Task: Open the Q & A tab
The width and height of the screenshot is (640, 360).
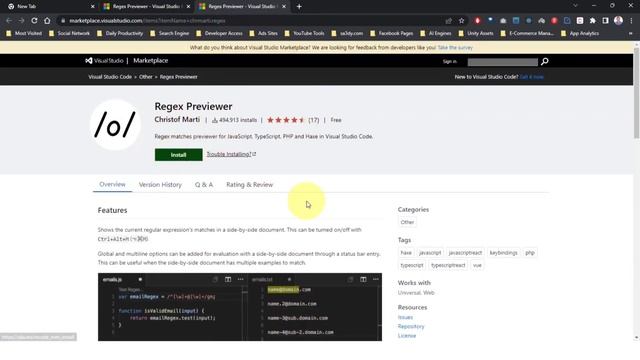Action: tap(204, 185)
